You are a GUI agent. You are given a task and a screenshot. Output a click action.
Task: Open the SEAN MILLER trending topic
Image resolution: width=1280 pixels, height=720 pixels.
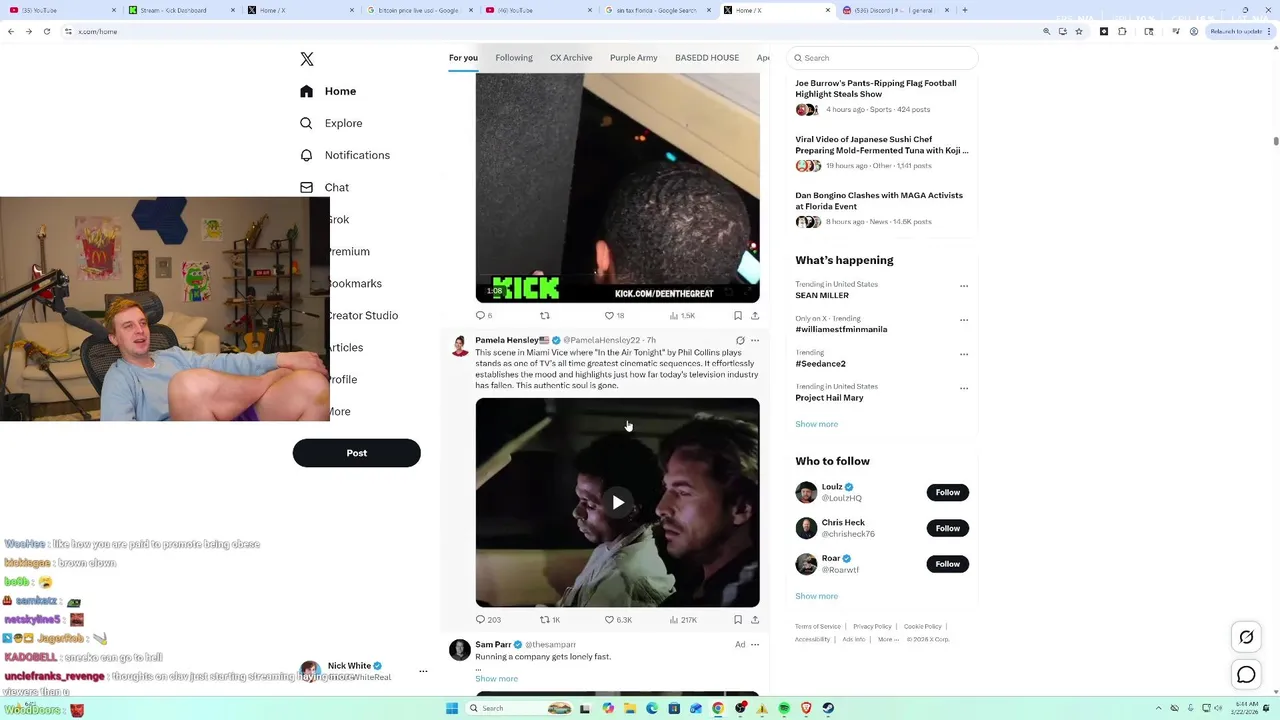coord(822,296)
